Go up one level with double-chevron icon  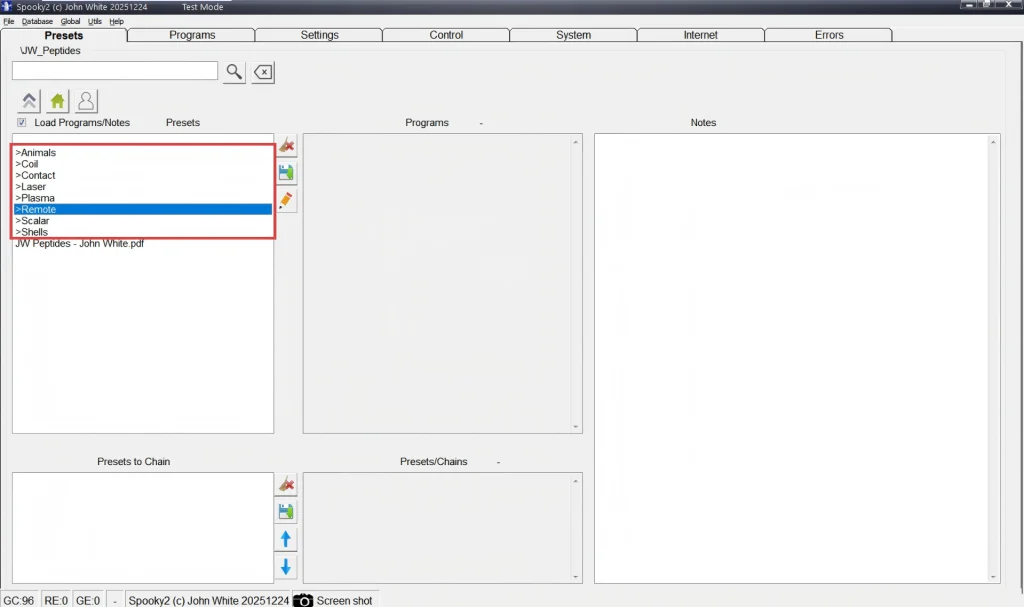click(29, 101)
